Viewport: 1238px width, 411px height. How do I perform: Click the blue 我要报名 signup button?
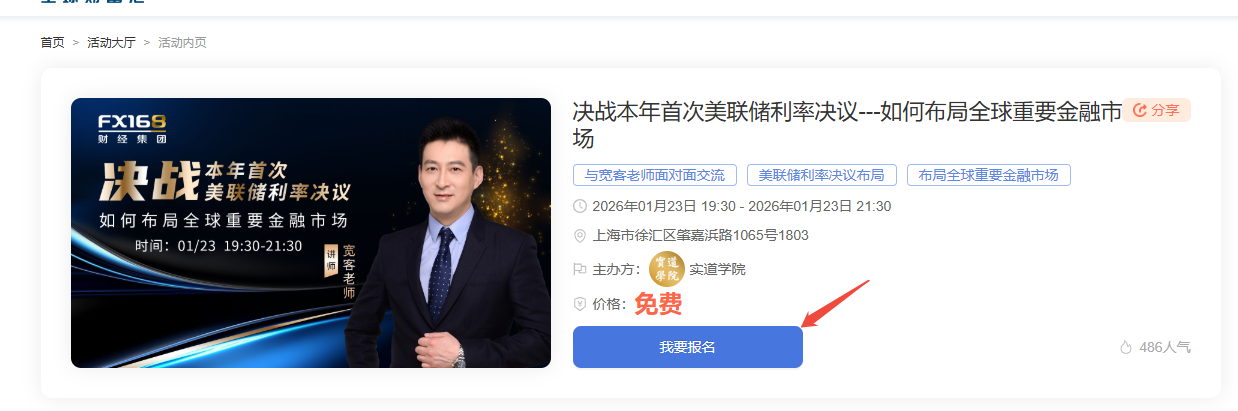688,347
